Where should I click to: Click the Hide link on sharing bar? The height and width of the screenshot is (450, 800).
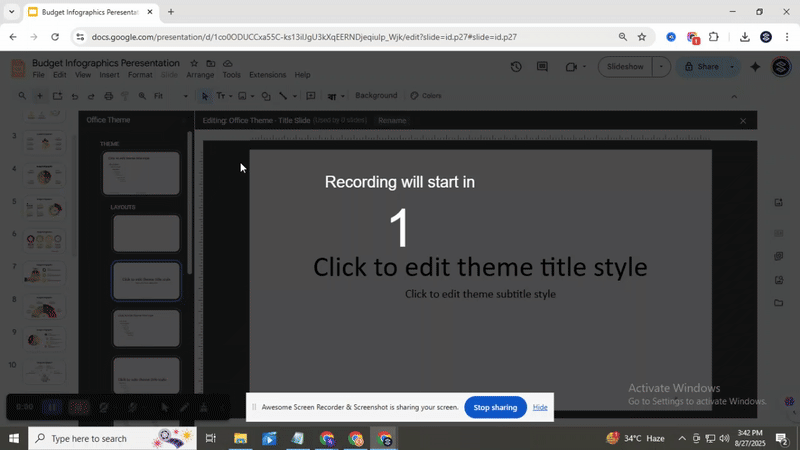coord(540,407)
